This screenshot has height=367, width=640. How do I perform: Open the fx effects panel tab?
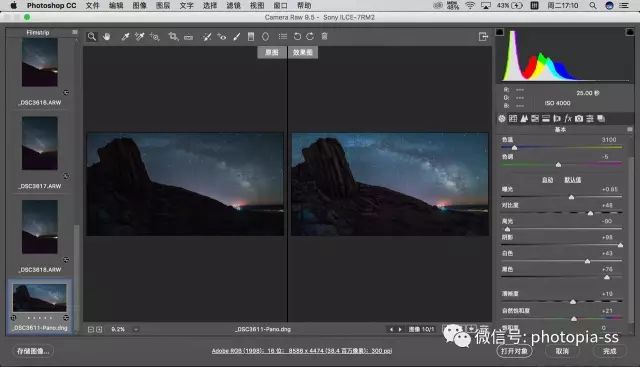[x=568, y=119]
